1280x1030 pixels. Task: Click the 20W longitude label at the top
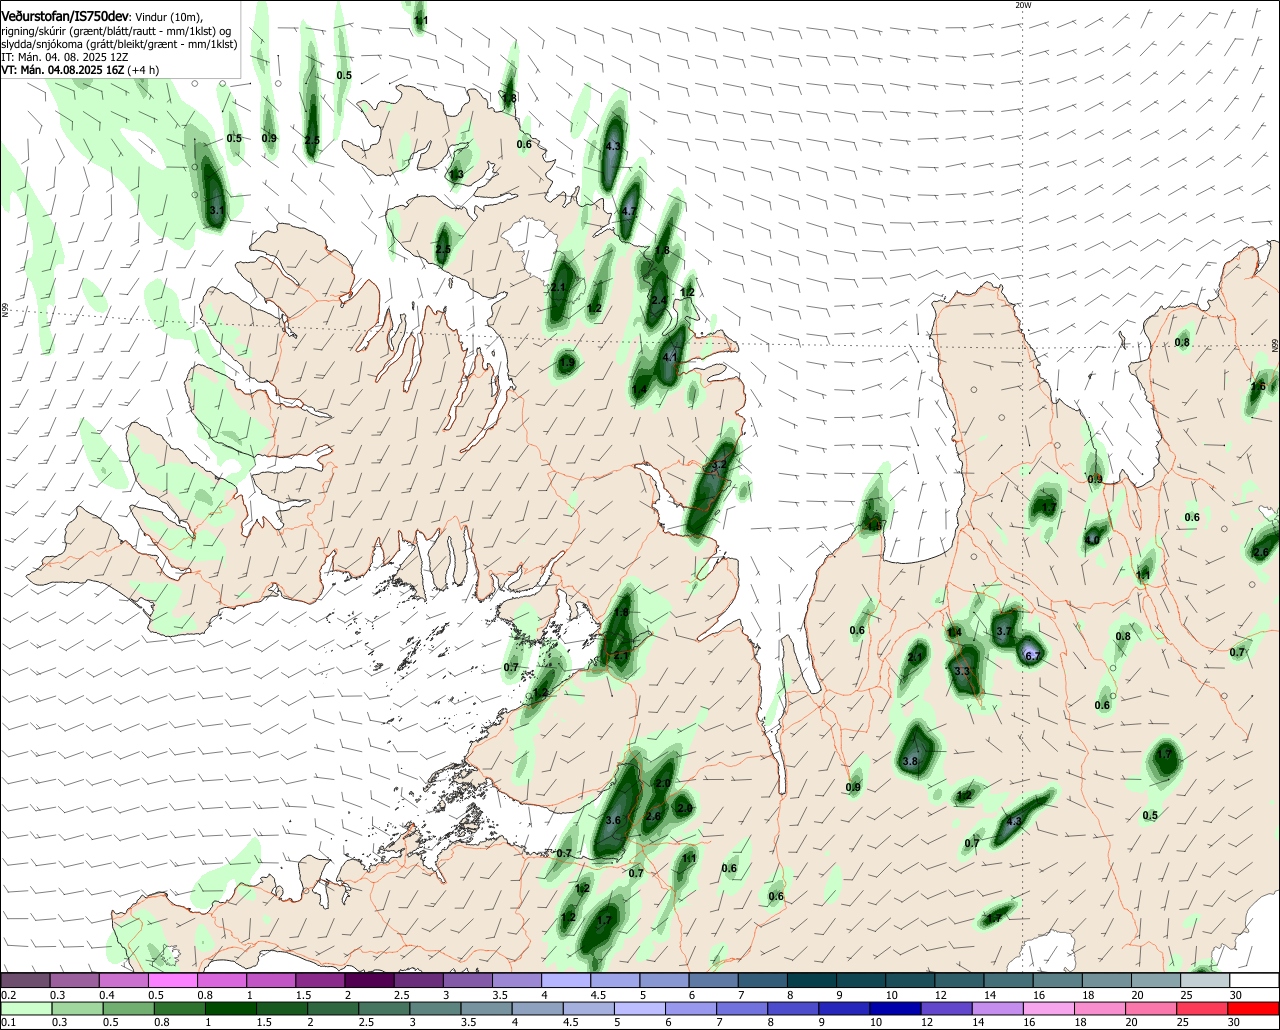point(1022,5)
